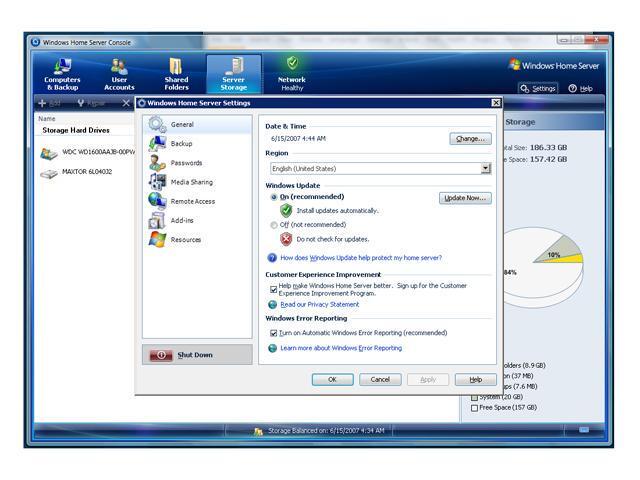This screenshot has width=640, height=480.
Task: Click the Passwords icon in settings list
Action: point(157,163)
